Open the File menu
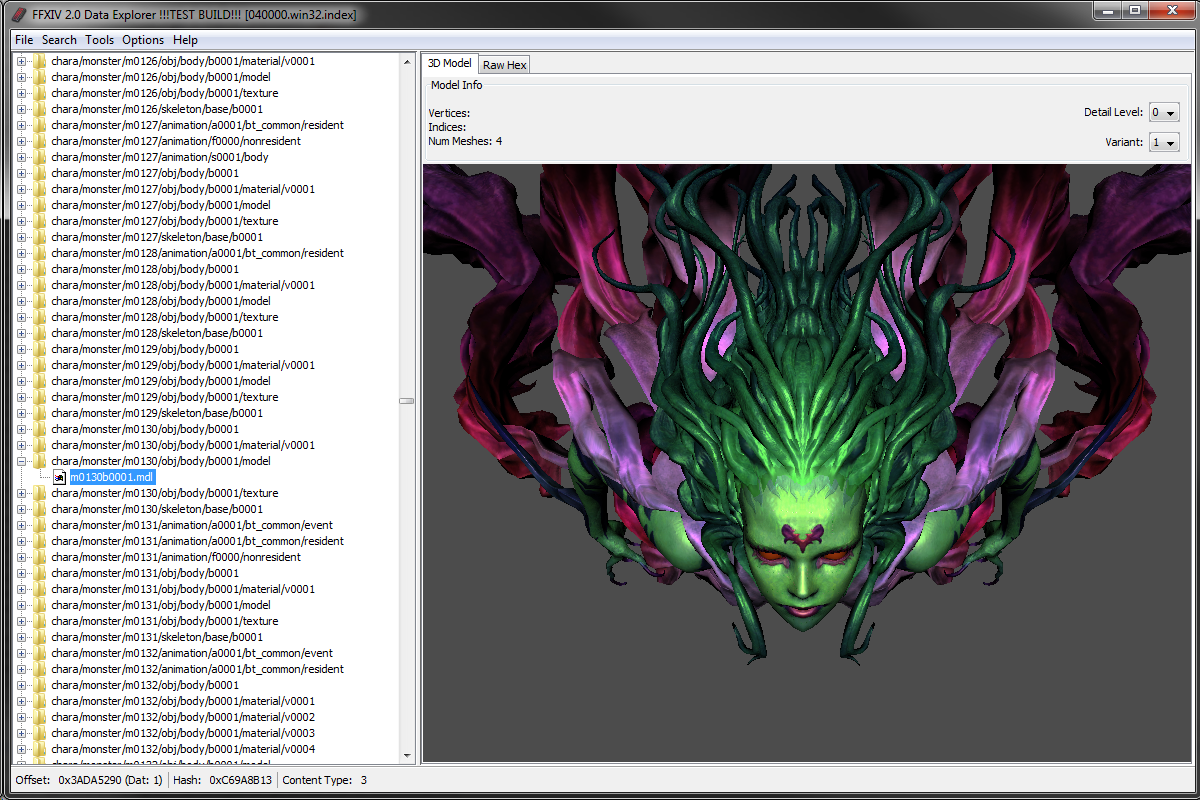 (x=24, y=40)
